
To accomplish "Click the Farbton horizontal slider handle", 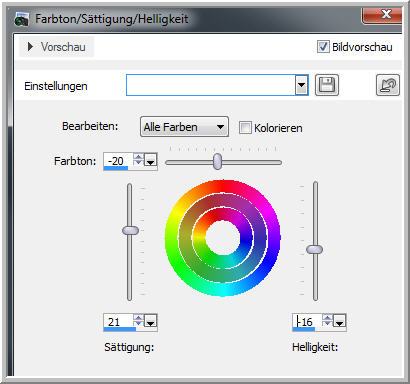I will pyautogui.click(x=217, y=161).
